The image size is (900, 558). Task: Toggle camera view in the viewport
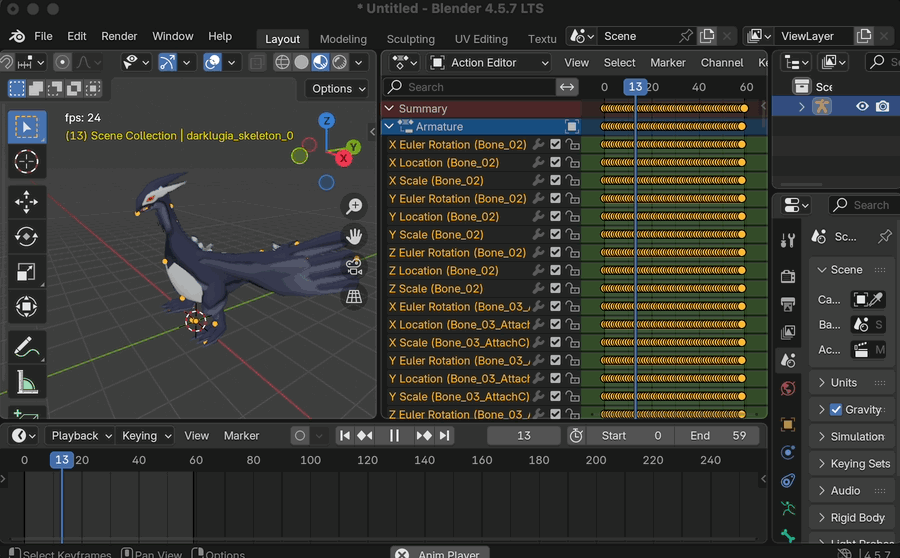(354, 266)
